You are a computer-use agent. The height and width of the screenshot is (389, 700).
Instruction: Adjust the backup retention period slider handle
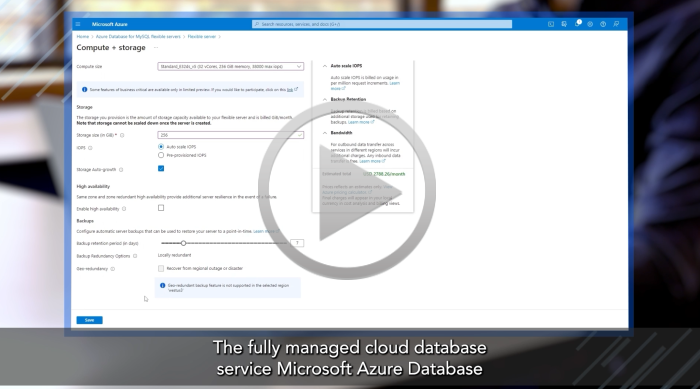[183, 243]
